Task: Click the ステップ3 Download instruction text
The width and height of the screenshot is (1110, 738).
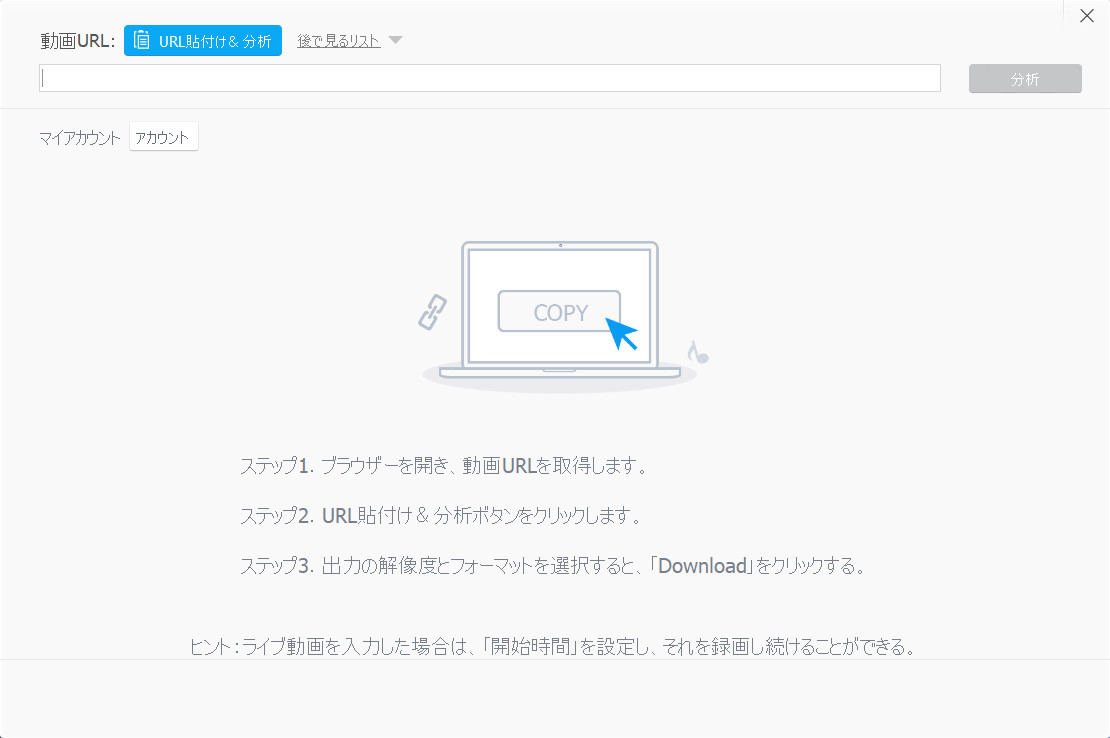Action: pos(551,566)
